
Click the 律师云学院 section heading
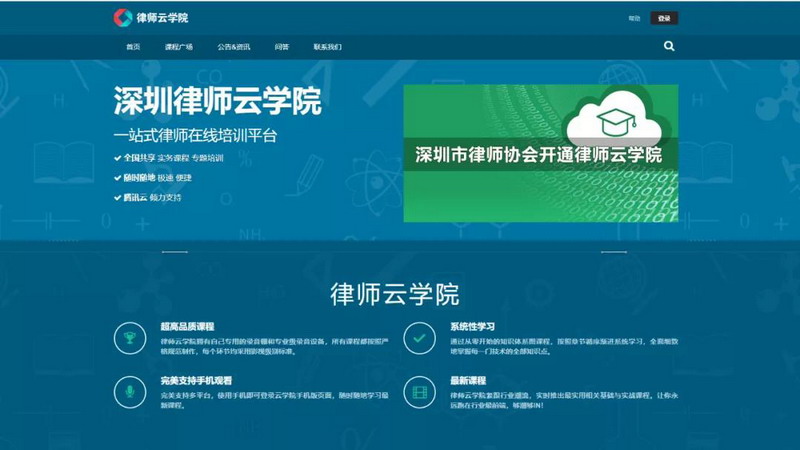tap(395, 294)
